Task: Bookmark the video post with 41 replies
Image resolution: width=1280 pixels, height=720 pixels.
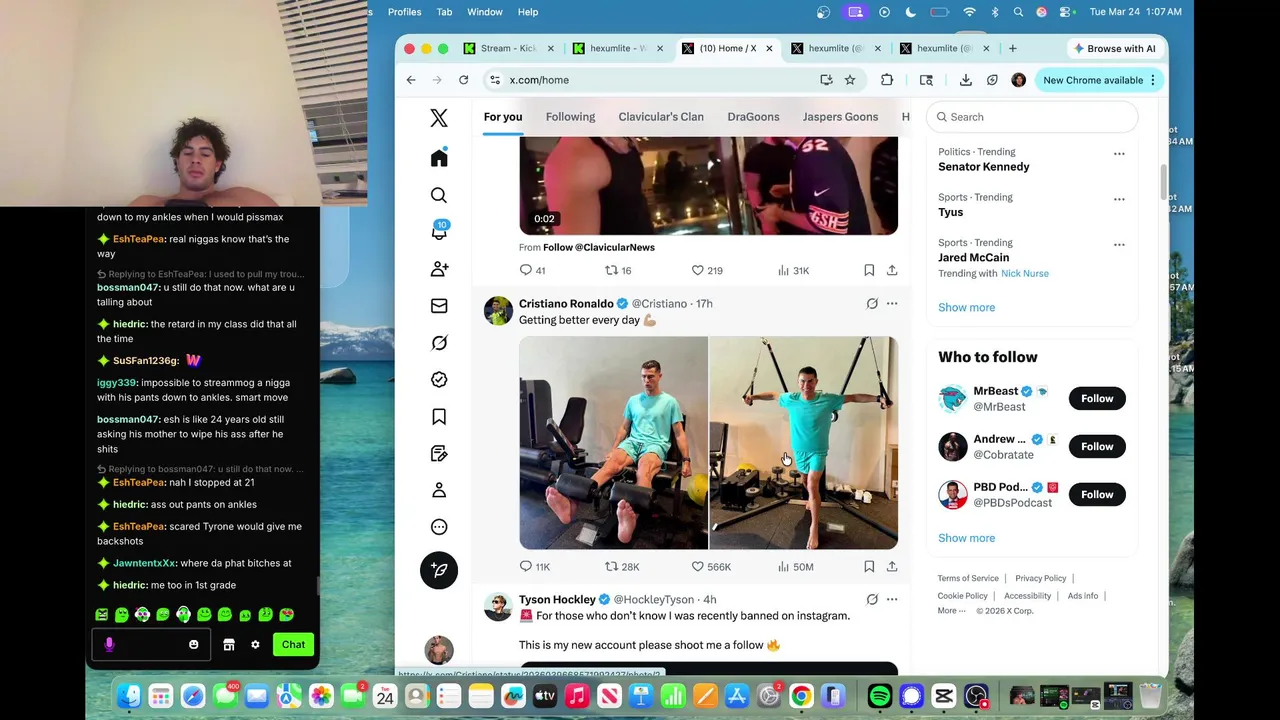Action: pos(869,270)
